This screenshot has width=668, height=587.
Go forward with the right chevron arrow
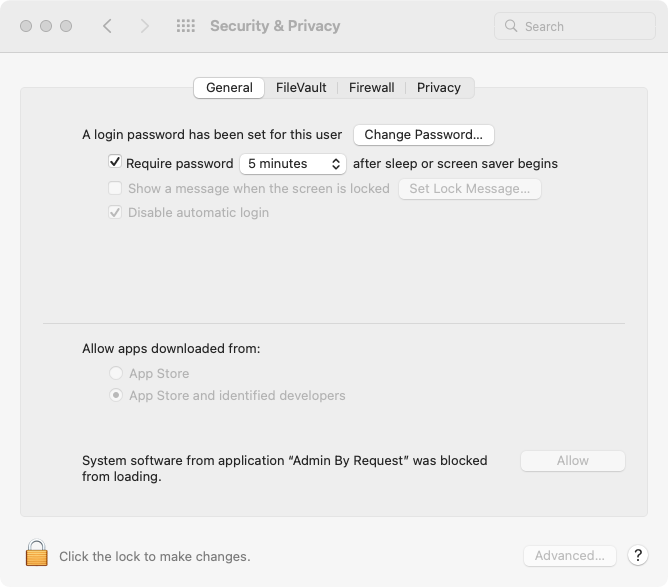tap(145, 26)
